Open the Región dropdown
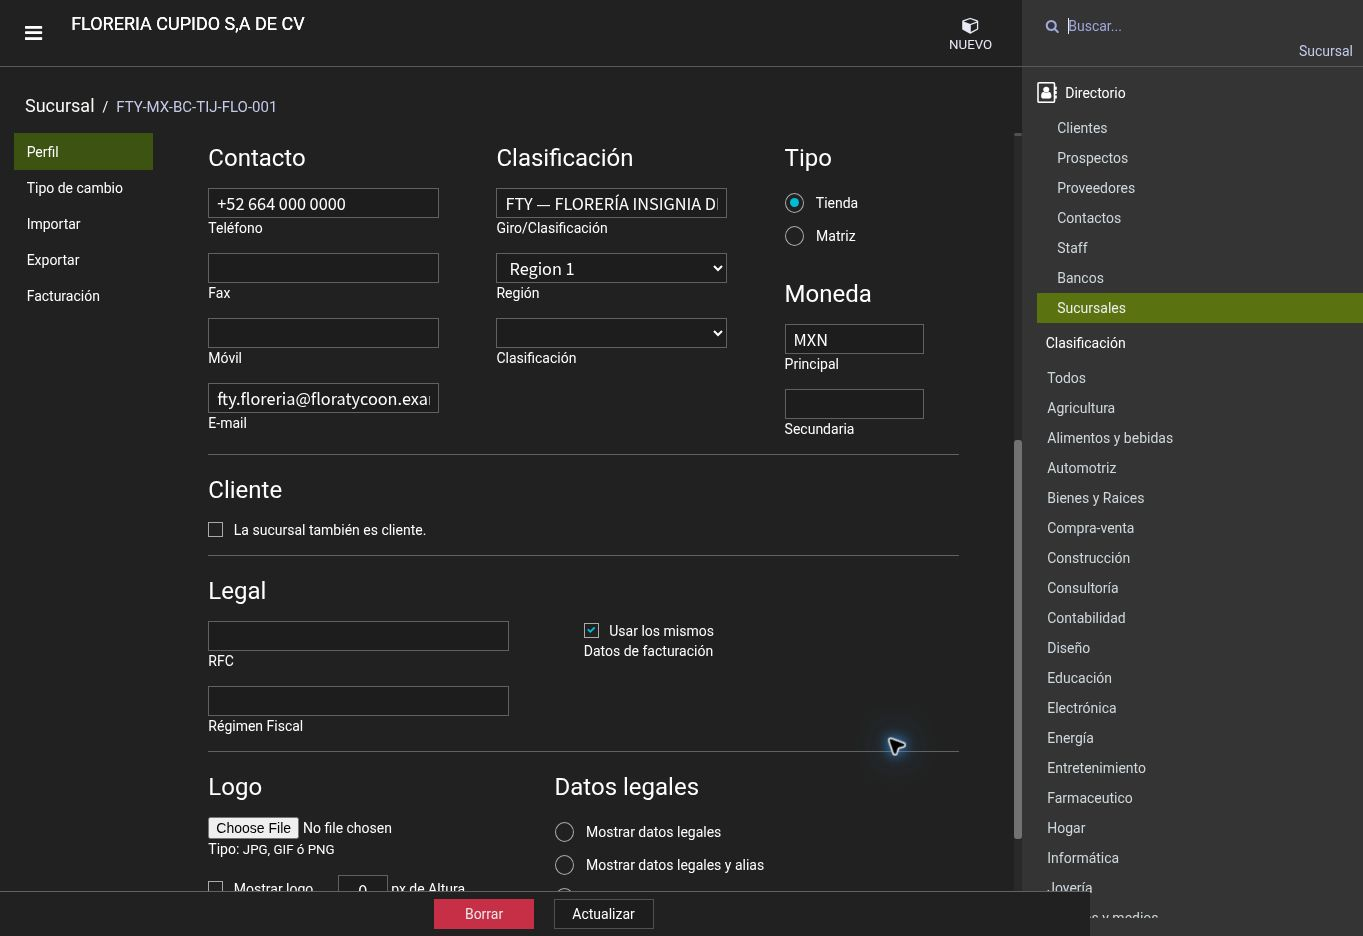The width and height of the screenshot is (1363, 936). pyautogui.click(x=611, y=268)
